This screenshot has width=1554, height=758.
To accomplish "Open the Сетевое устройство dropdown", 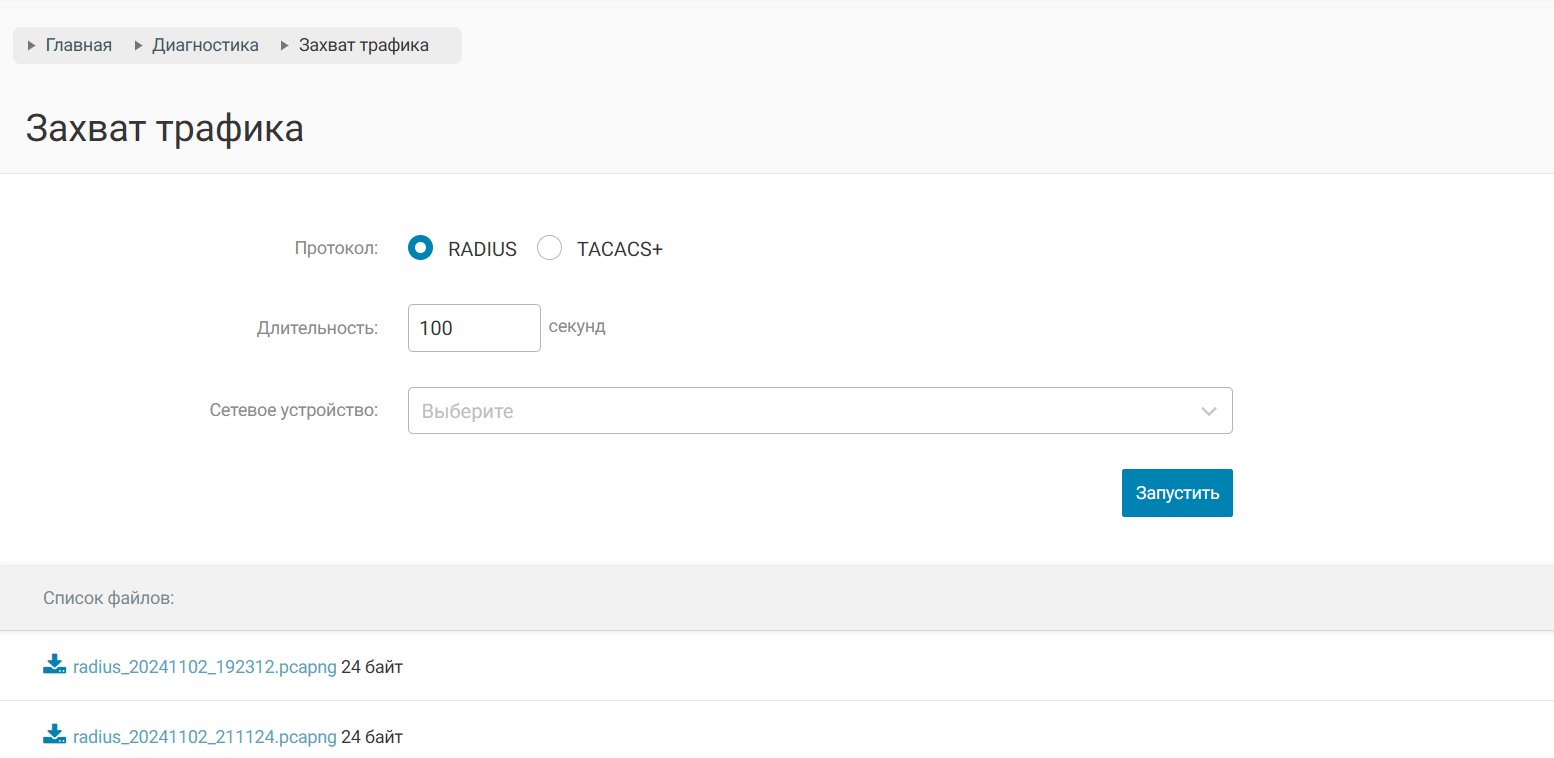I will coord(800,411).
